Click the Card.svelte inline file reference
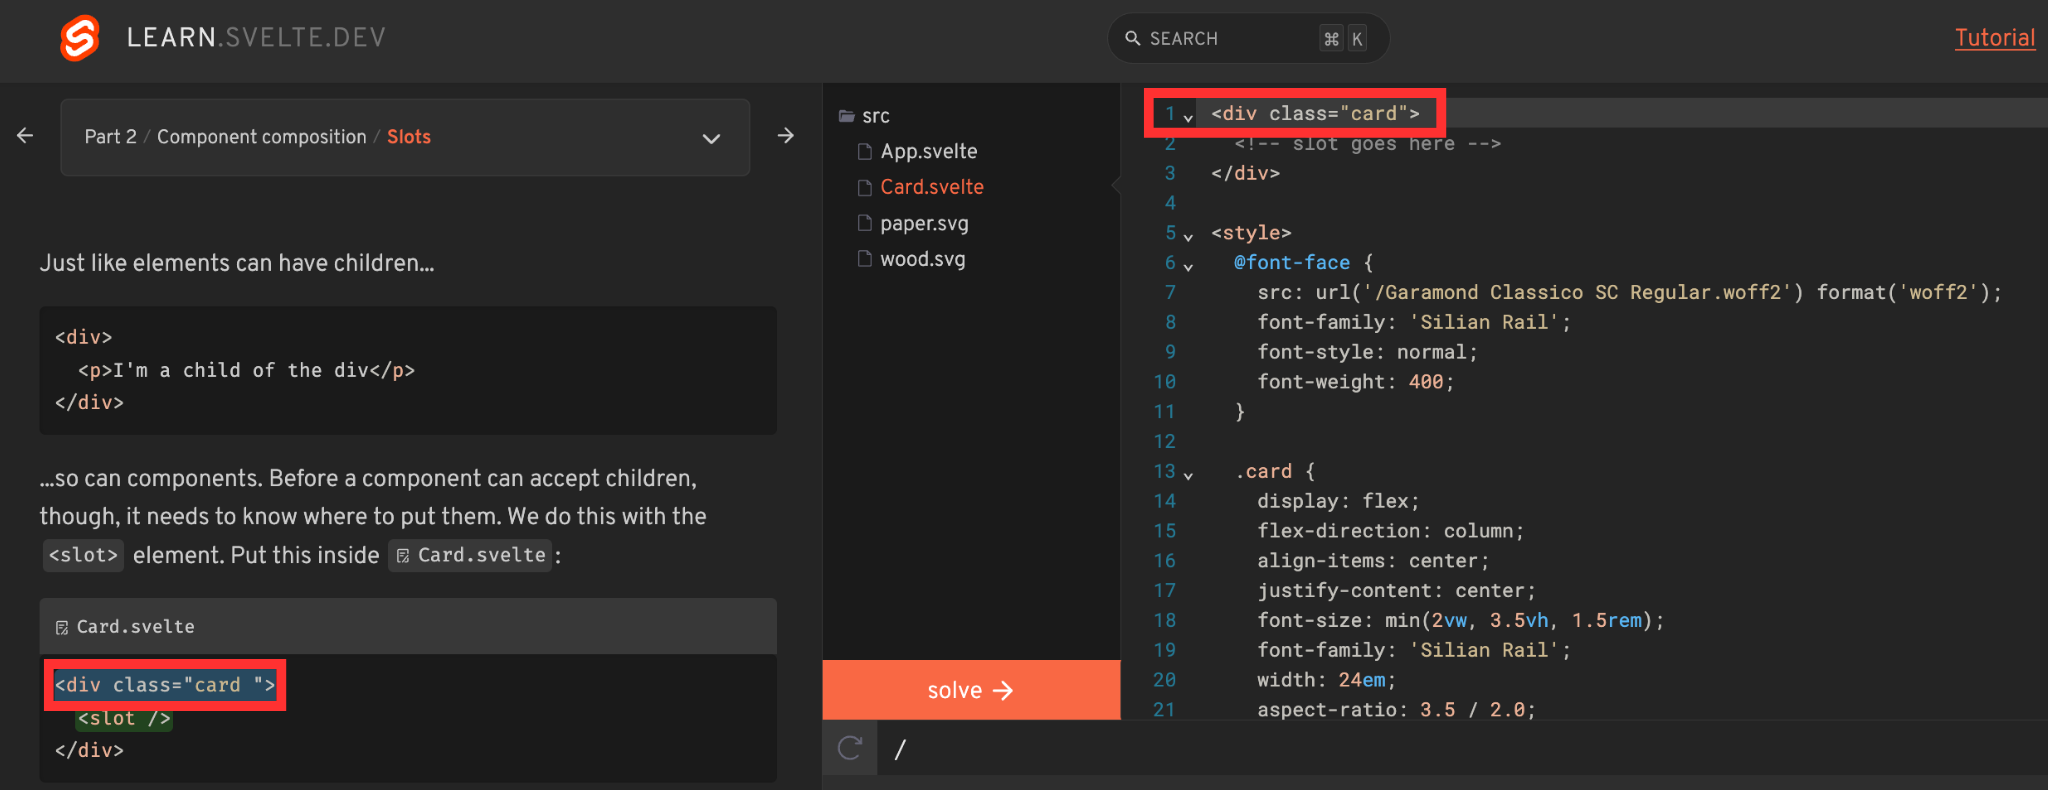2048x790 pixels. click(x=471, y=555)
